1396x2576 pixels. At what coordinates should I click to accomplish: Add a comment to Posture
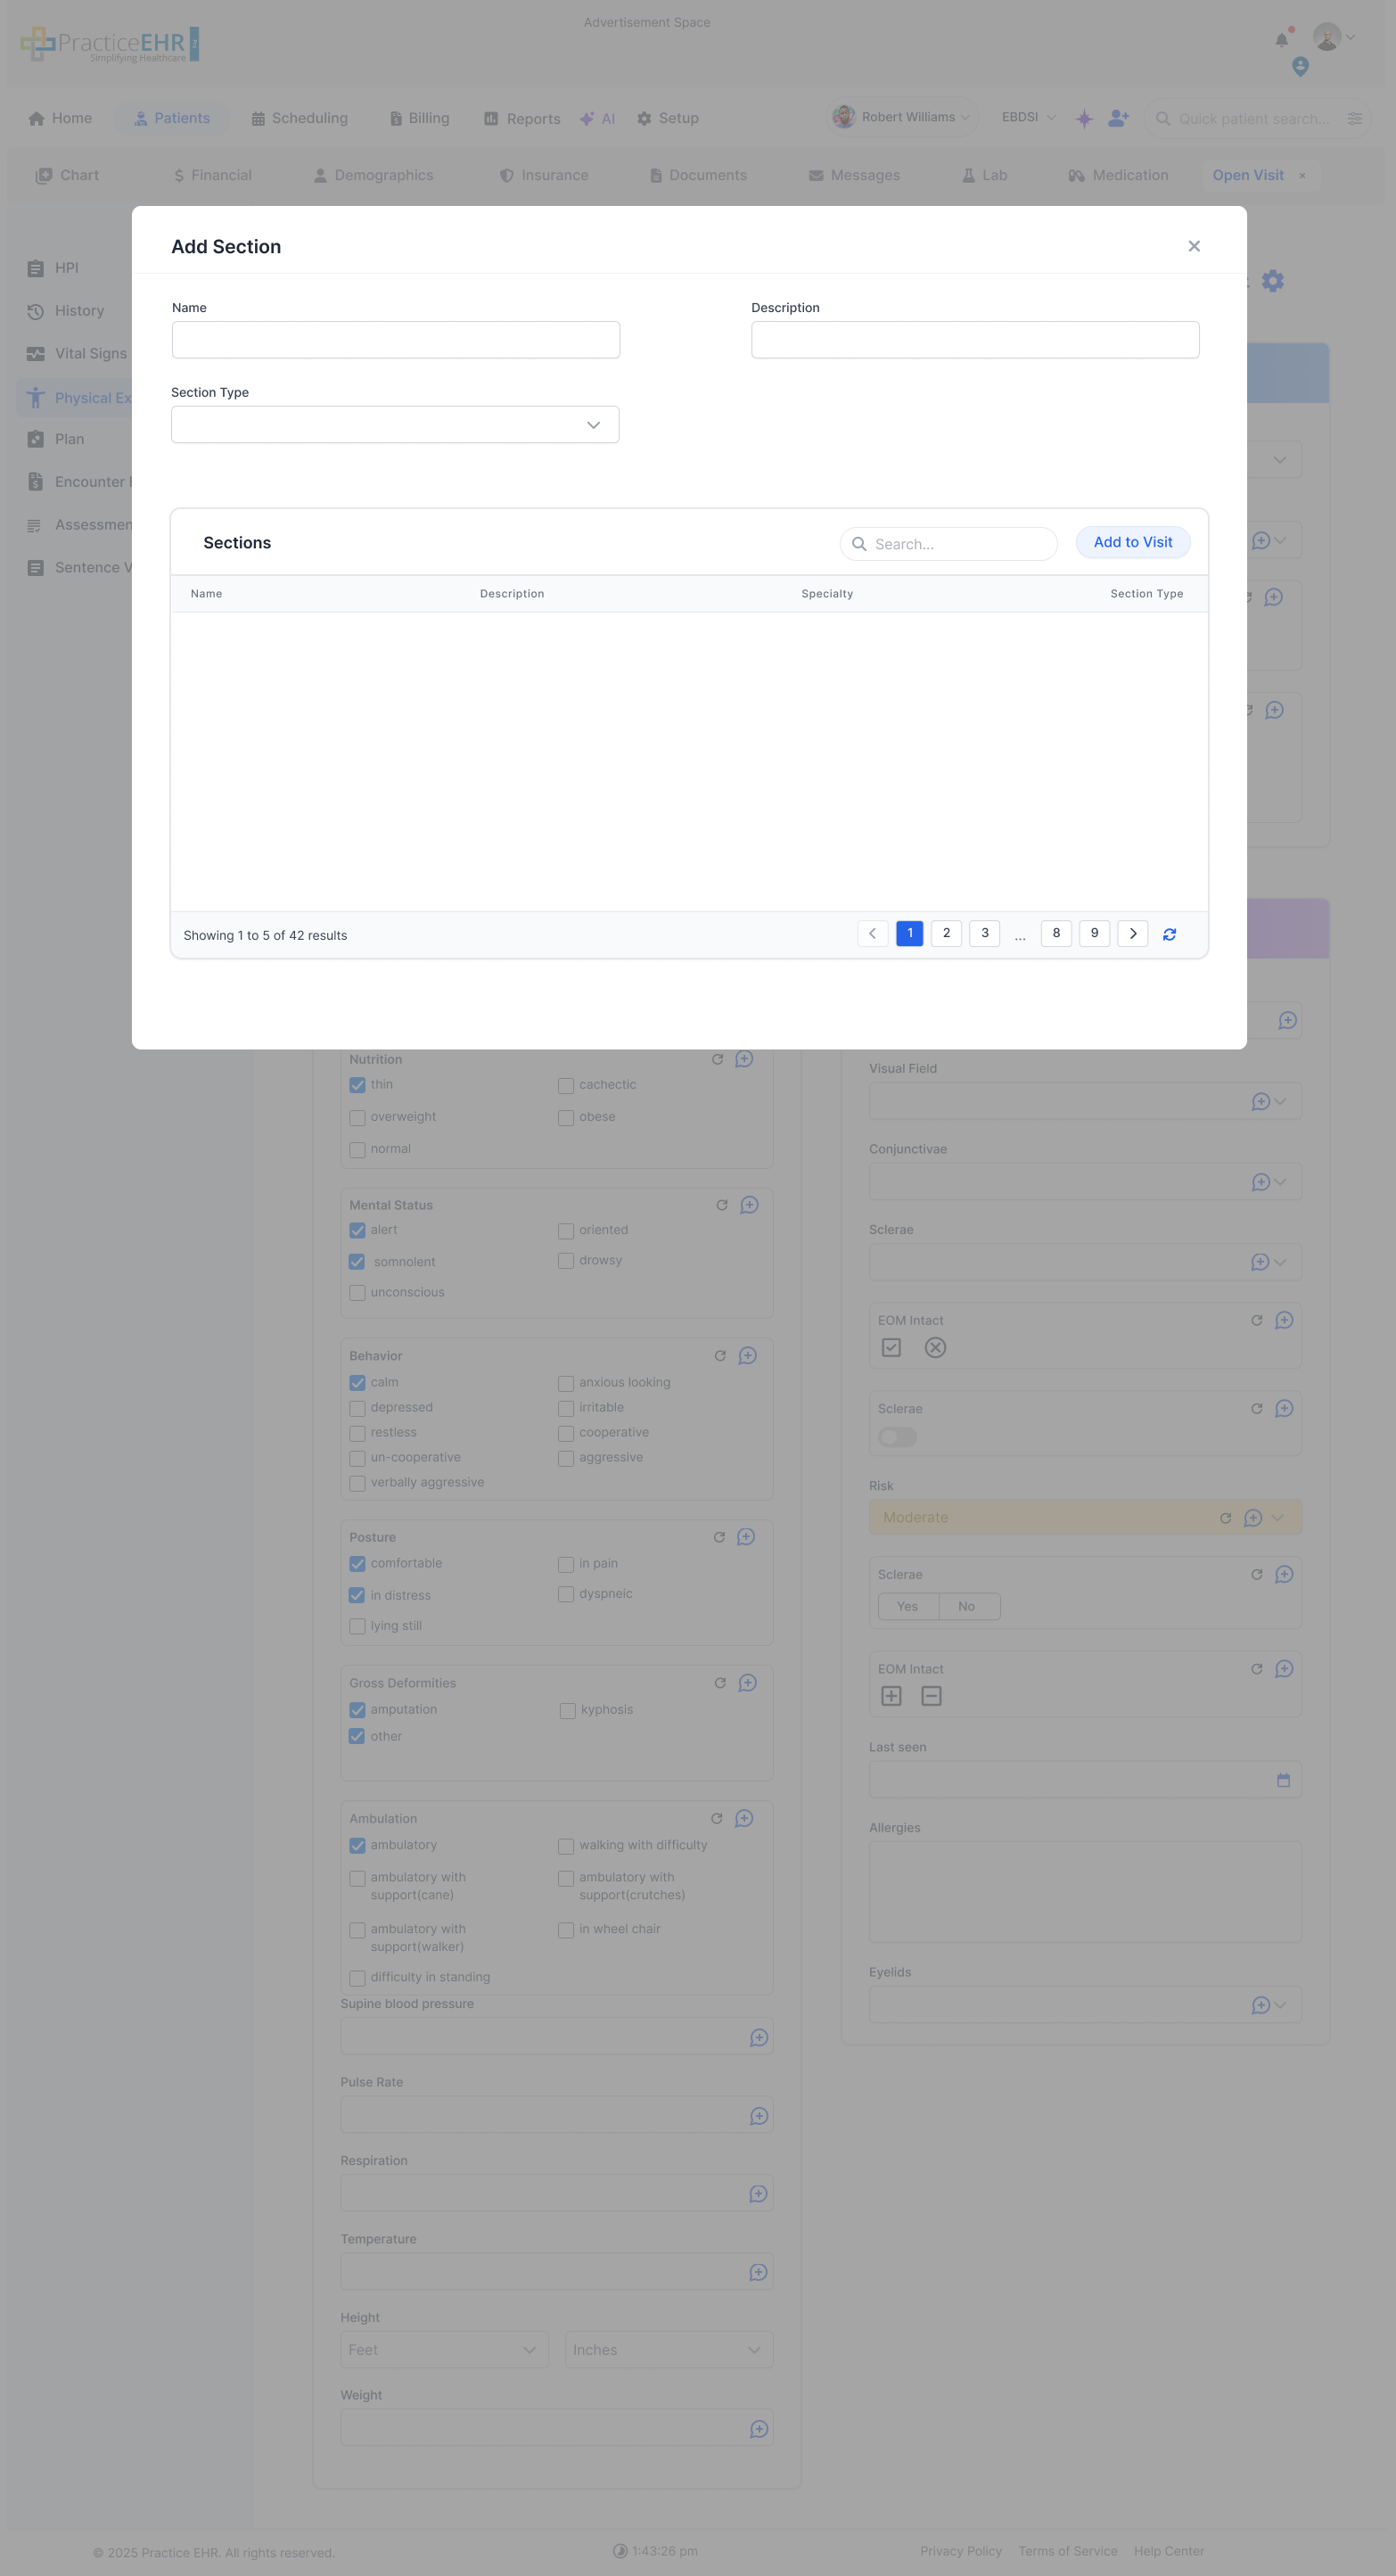746,1537
